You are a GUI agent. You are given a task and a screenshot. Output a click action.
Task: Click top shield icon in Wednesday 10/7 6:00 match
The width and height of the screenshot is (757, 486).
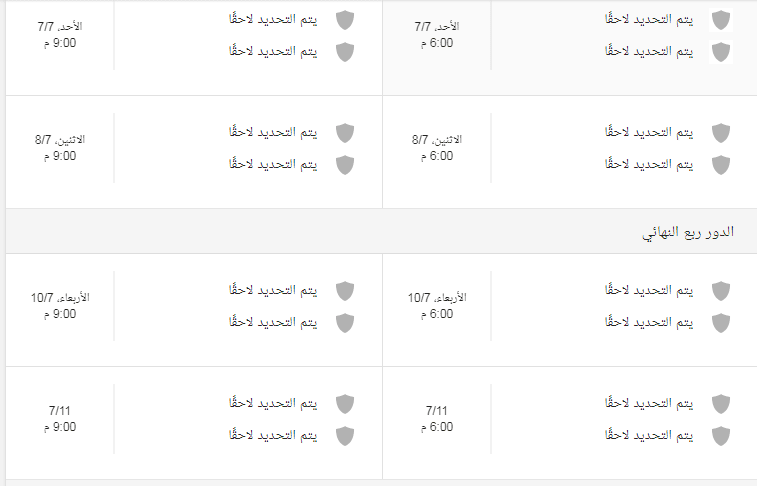click(x=721, y=291)
